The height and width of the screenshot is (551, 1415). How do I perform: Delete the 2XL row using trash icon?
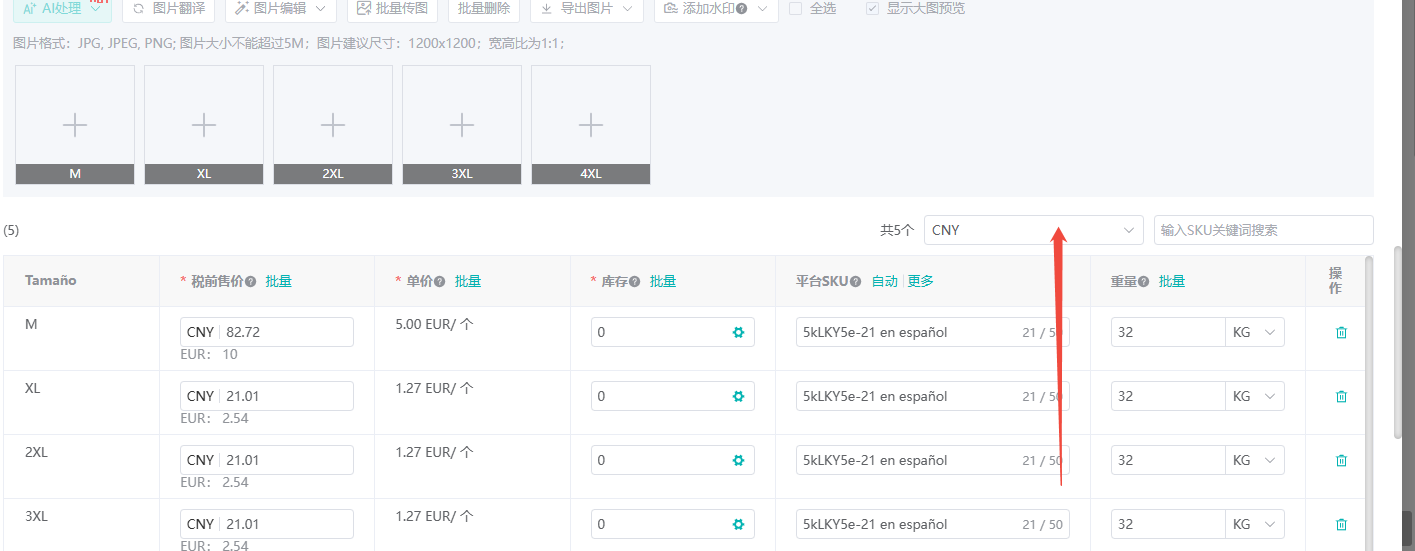click(1341, 460)
